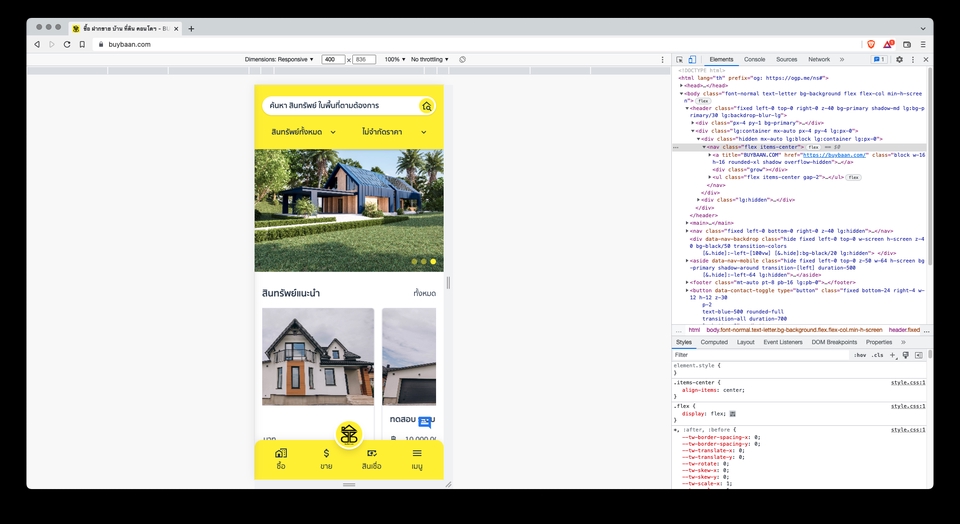Switch to the Console tab
960x524 pixels.
(x=754, y=59)
